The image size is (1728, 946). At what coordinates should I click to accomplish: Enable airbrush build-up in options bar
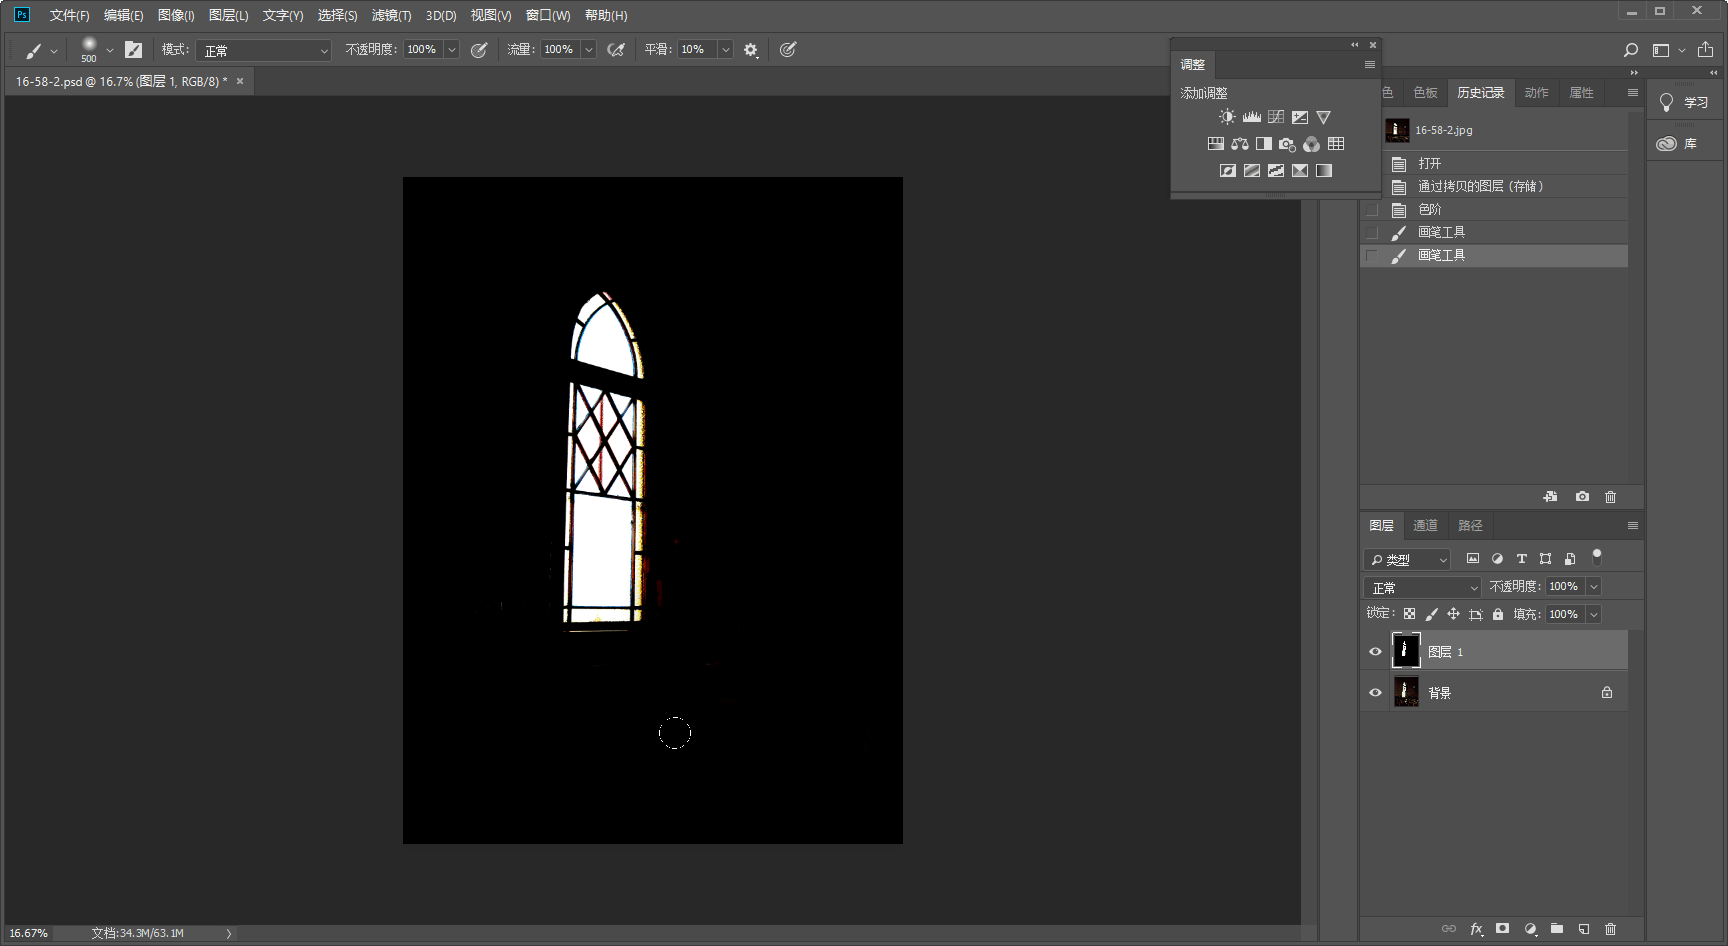coord(616,50)
